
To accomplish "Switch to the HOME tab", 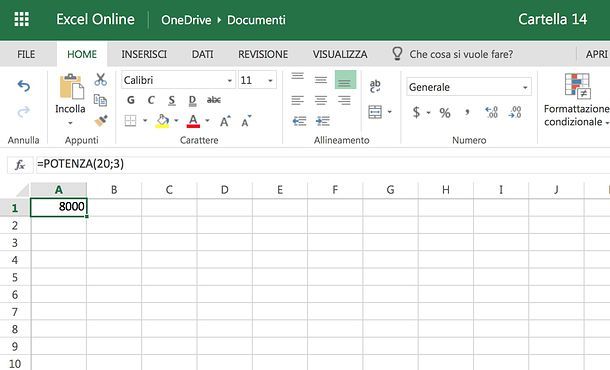I will (x=82, y=54).
